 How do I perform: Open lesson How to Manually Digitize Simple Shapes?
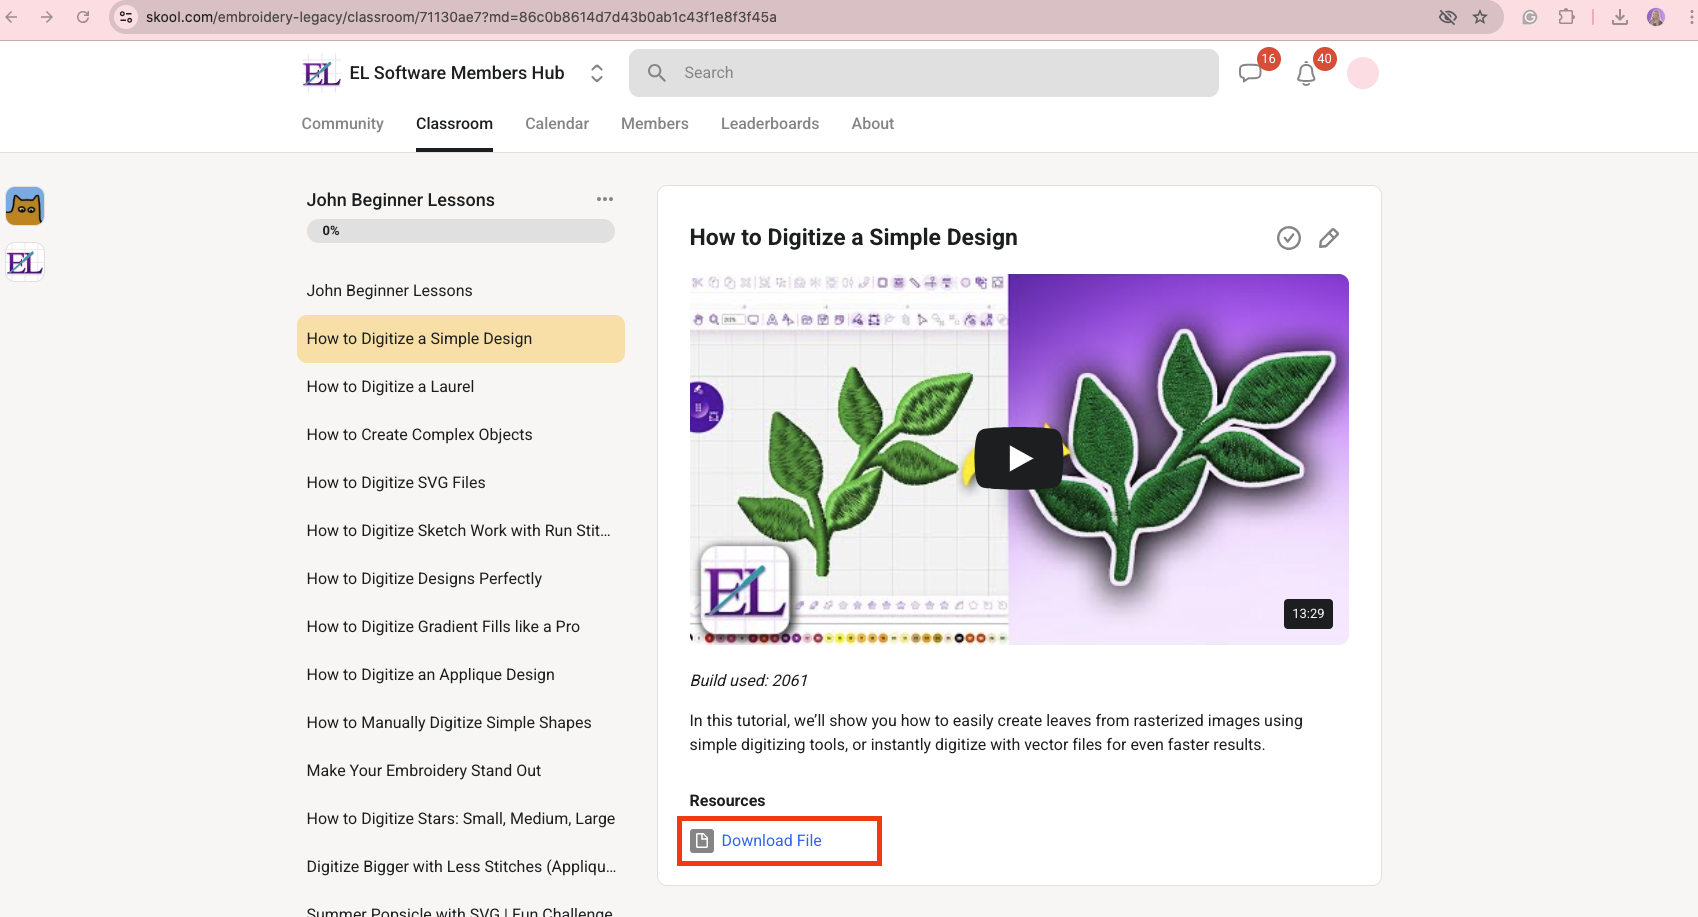tap(461, 723)
